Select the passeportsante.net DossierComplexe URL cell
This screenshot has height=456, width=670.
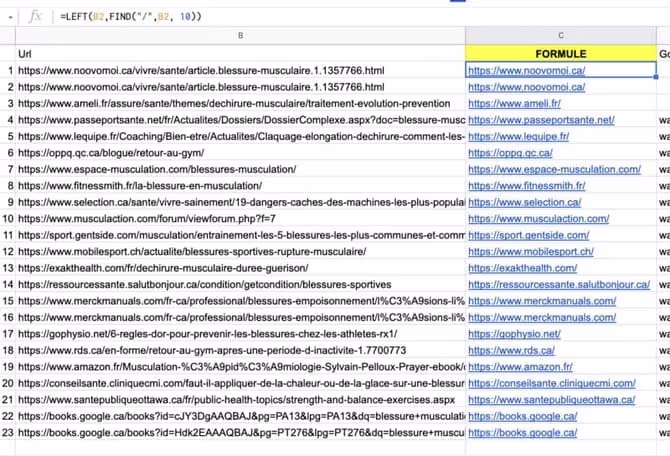coord(241,120)
